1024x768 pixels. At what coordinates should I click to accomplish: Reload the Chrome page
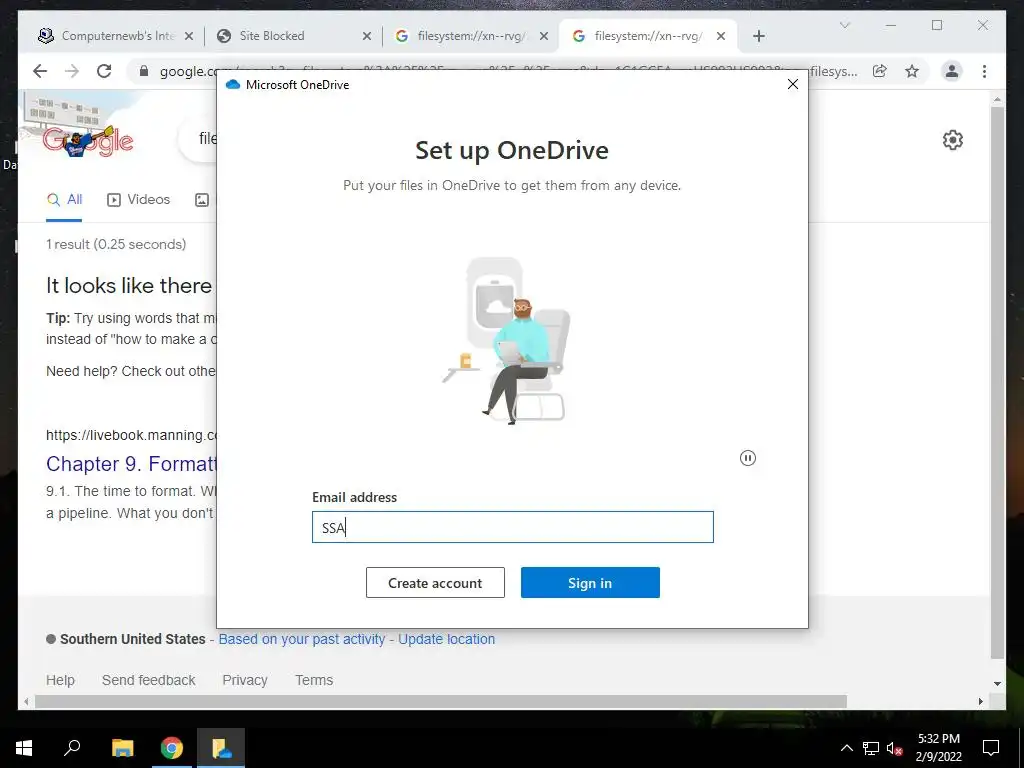[104, 71]
